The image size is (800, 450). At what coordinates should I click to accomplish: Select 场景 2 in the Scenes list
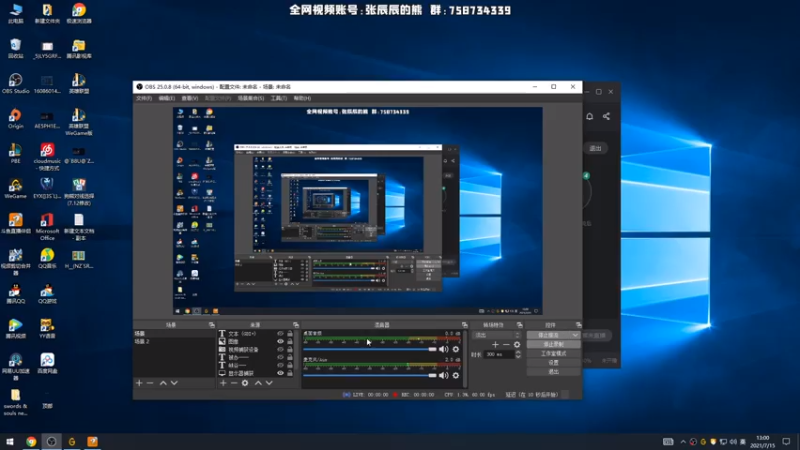click(174, 341)
